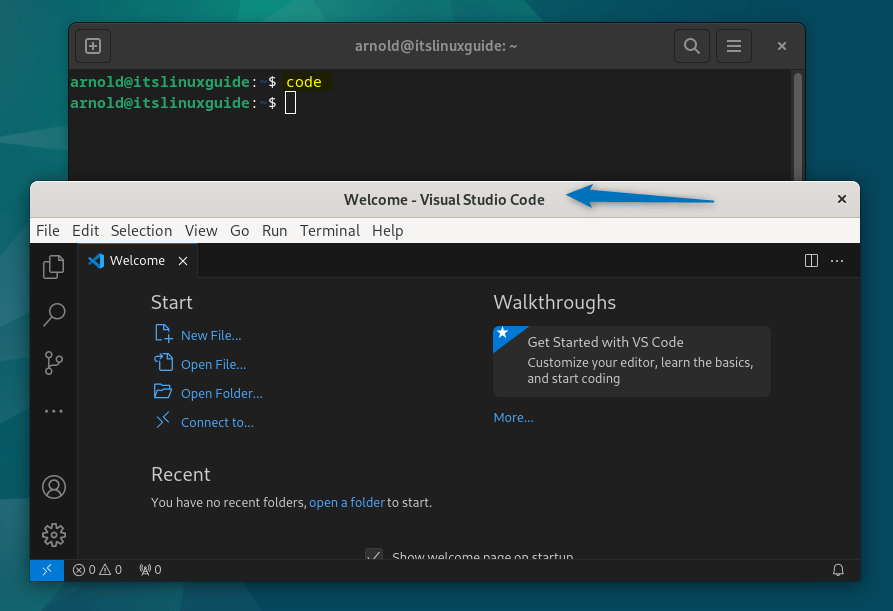The height and width of the screenshot is (611, 893).
Task: Open notifications via bell icon
Action: (838, 569)
